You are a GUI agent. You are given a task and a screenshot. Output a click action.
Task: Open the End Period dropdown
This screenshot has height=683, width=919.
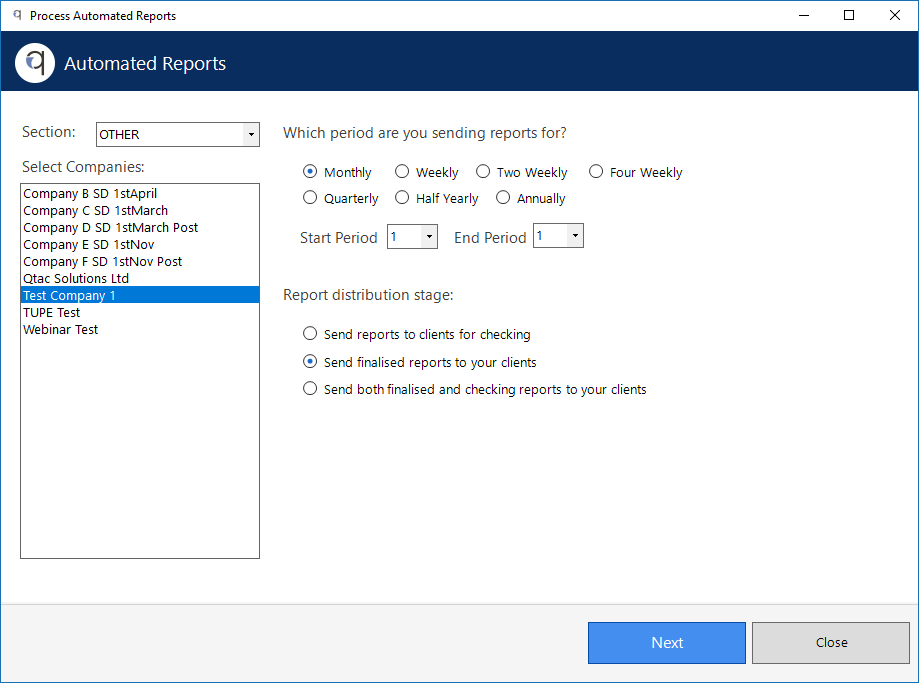tap(558, 236)
